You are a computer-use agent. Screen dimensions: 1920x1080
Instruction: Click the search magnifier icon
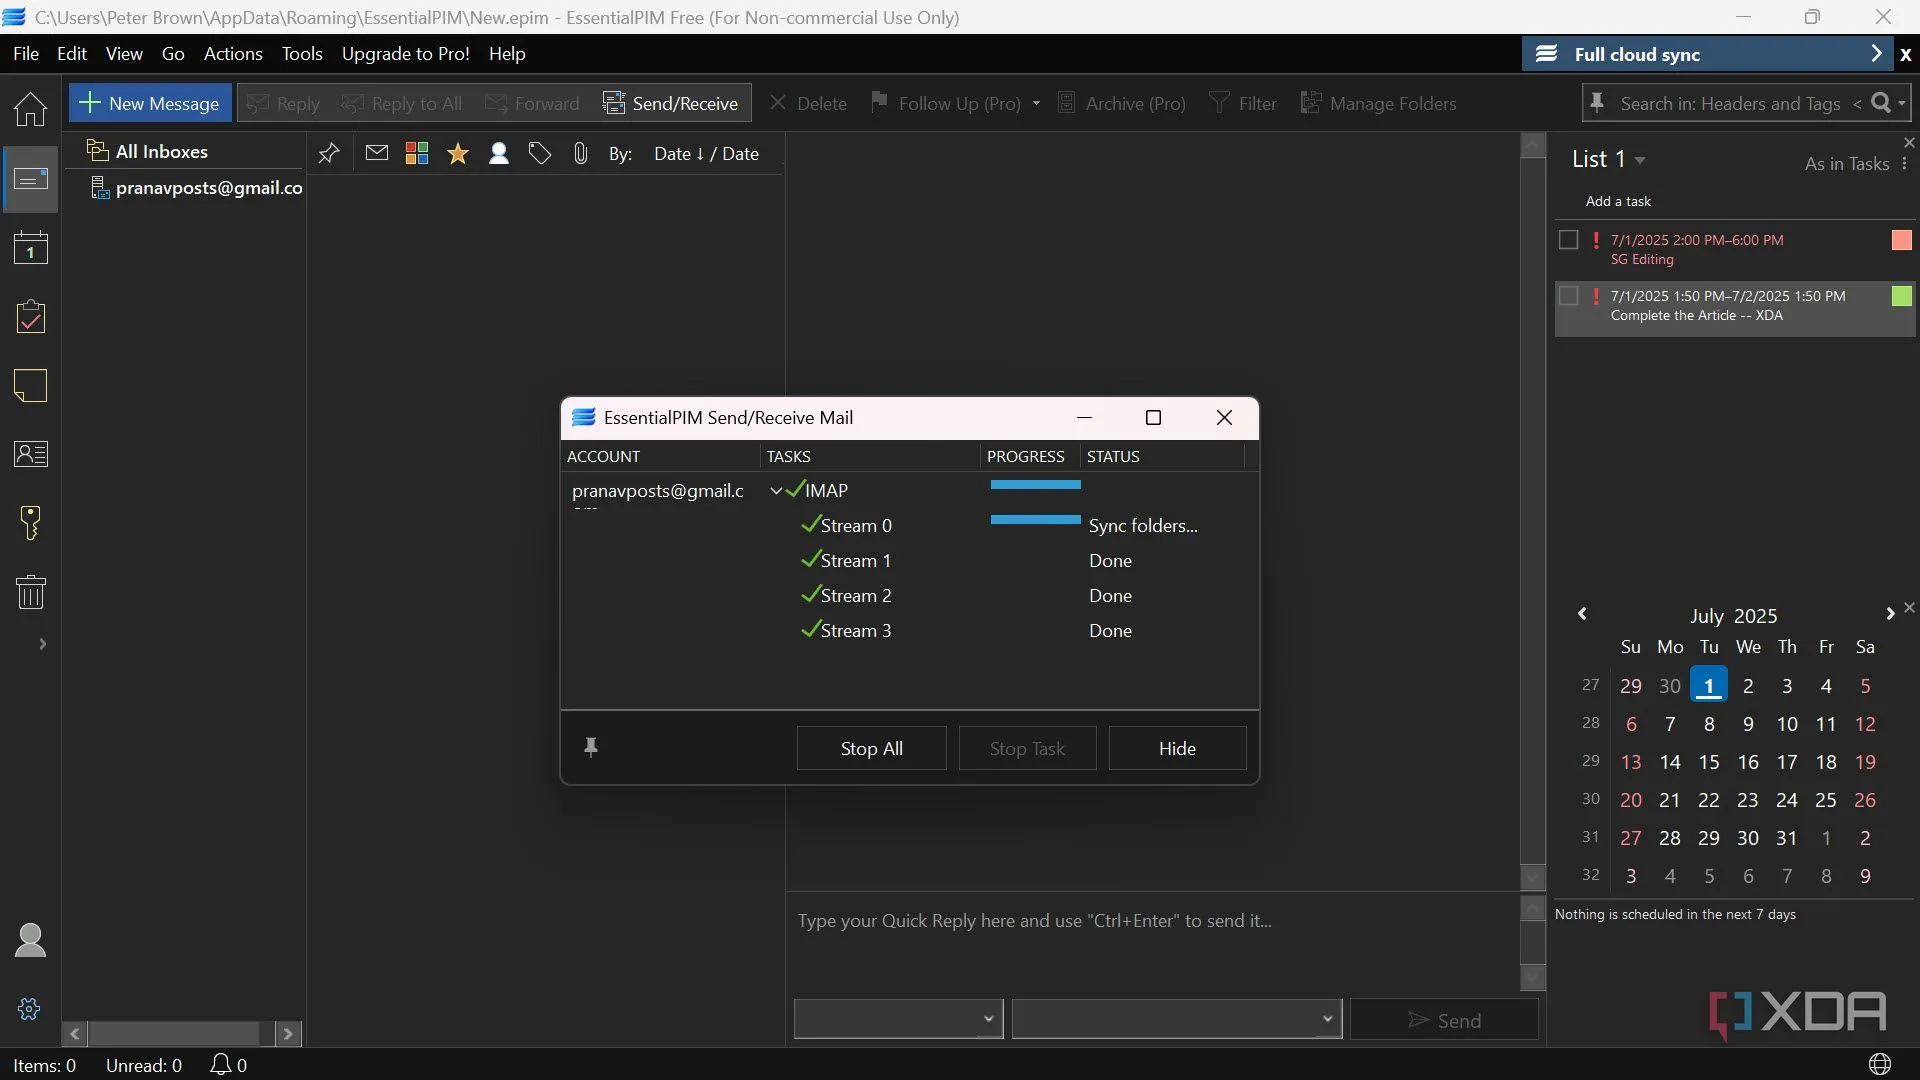(1880, 103)
